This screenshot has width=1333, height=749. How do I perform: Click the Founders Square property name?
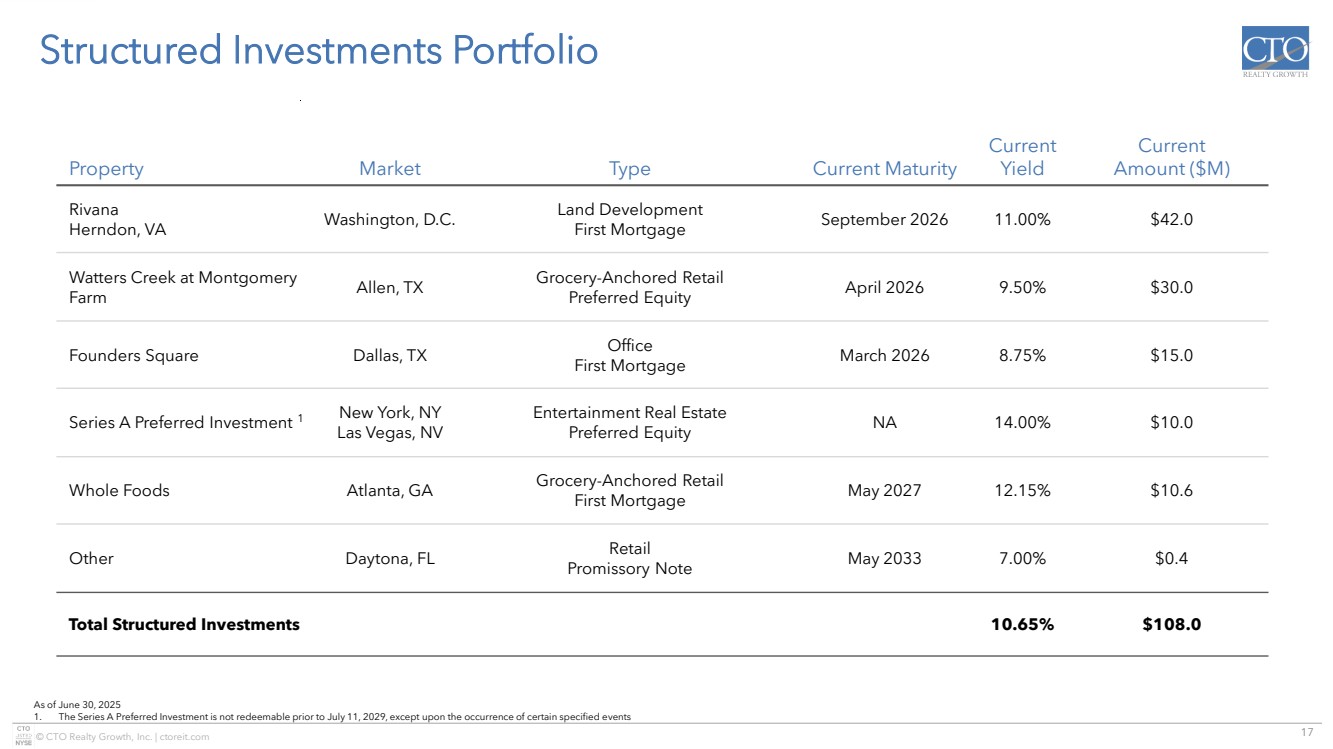[x=133, y=356]
